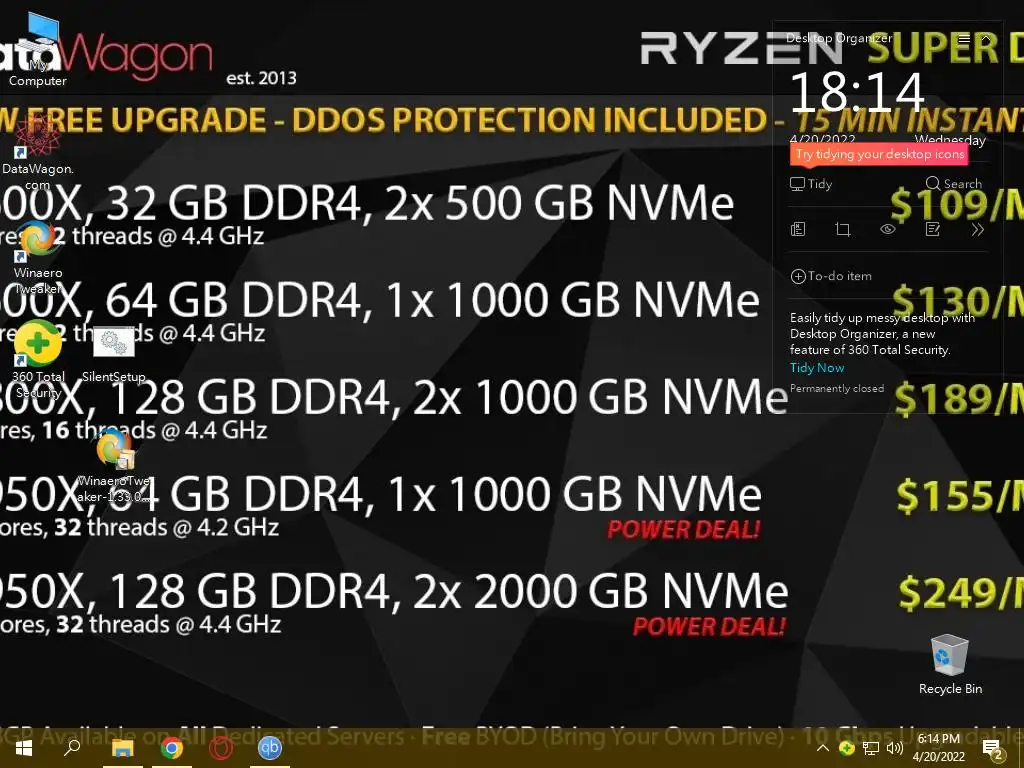Open File Explorer from taskbar
This screenshot has height=768, width=1024.
point(122,748)
